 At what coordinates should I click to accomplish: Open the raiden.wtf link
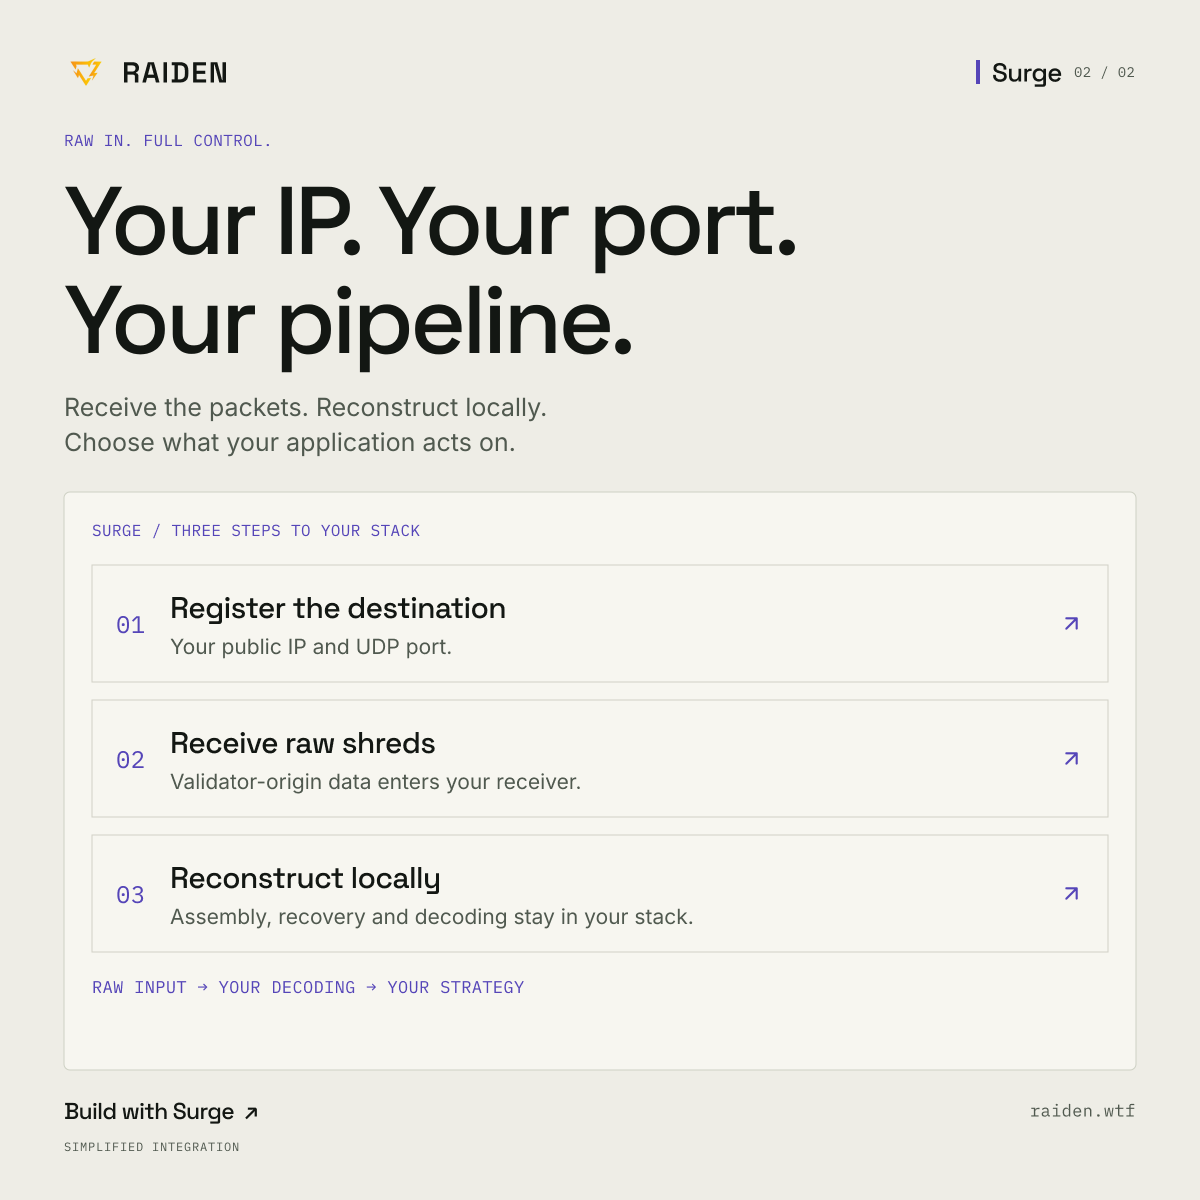click(x=1083, y=1111)
